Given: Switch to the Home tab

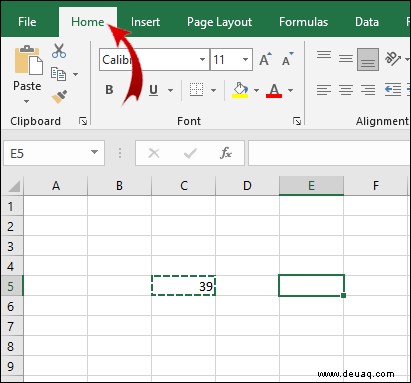Looking at the screenshot, I should click(88, 22).
